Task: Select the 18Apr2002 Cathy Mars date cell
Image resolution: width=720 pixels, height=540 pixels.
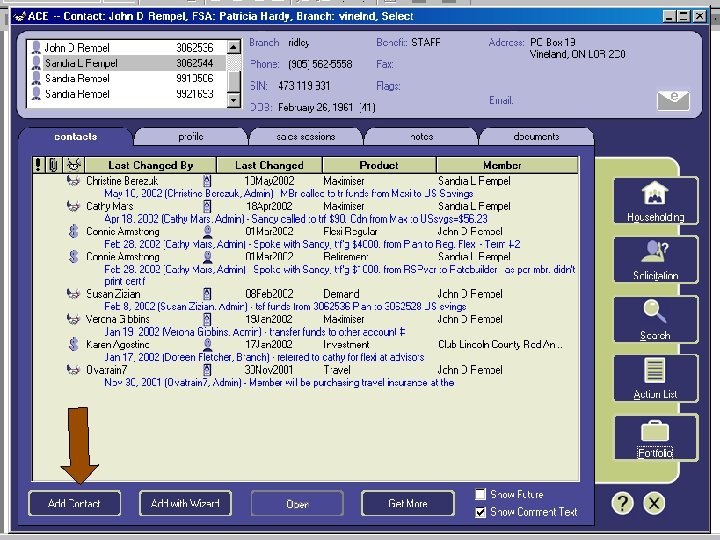Action: click(269, 206)
